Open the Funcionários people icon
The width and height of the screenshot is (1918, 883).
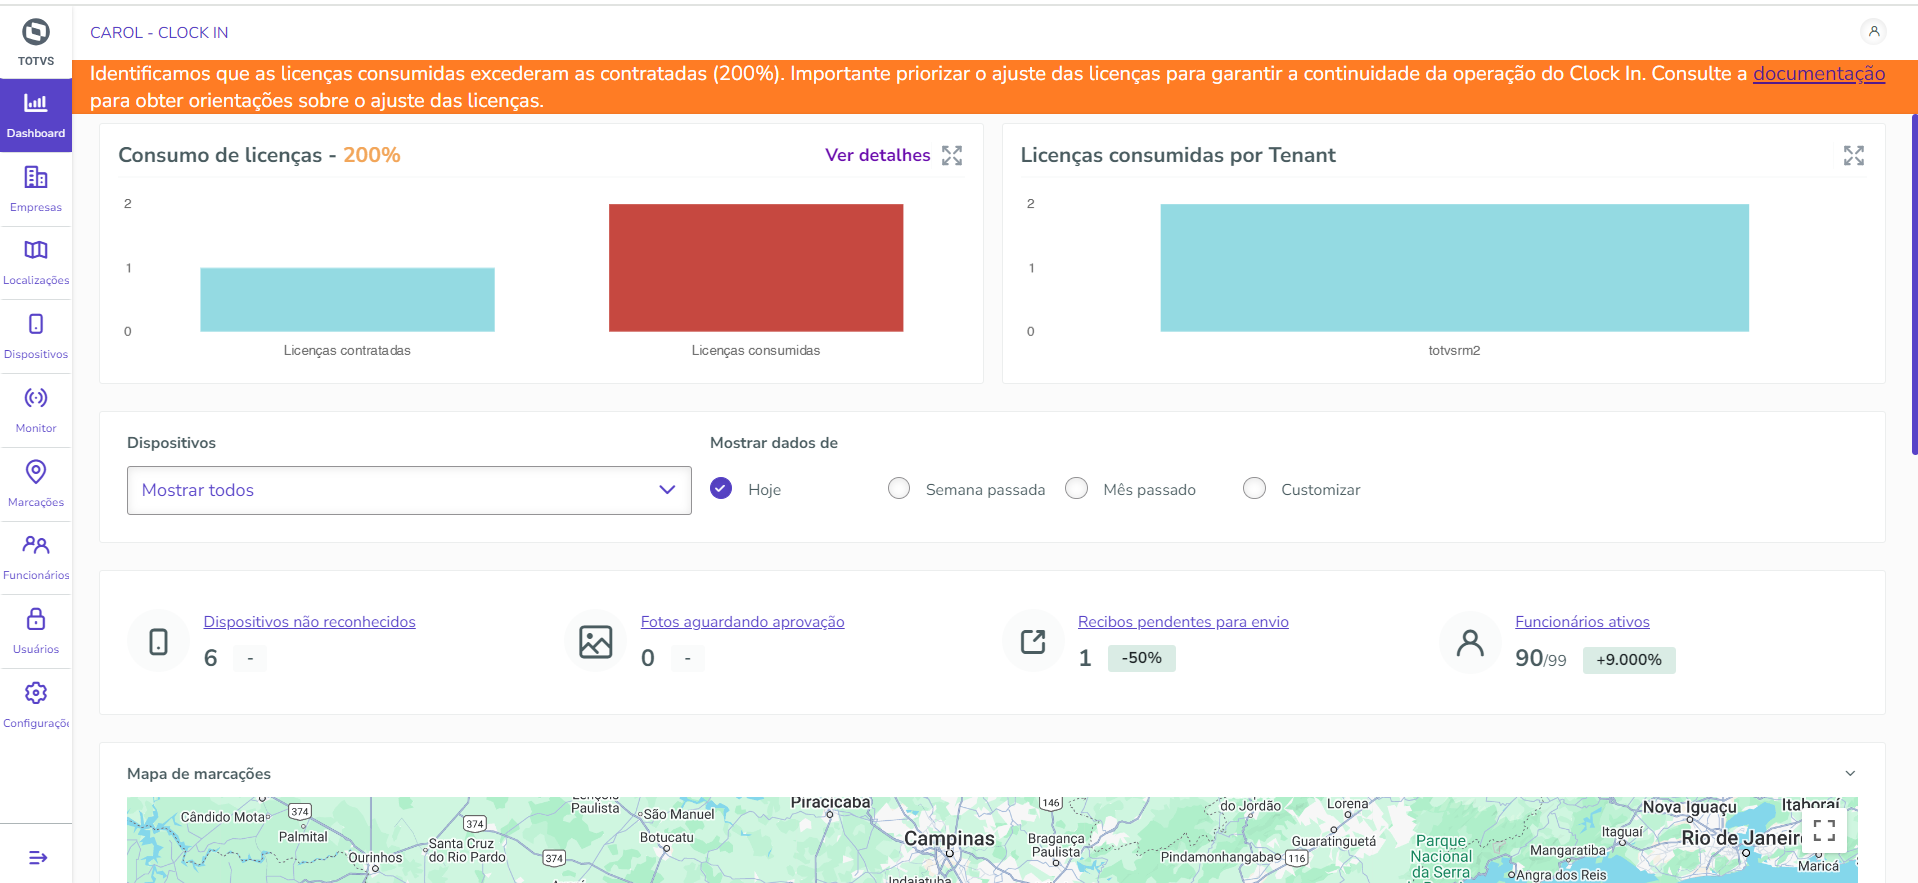pos(36,545)
